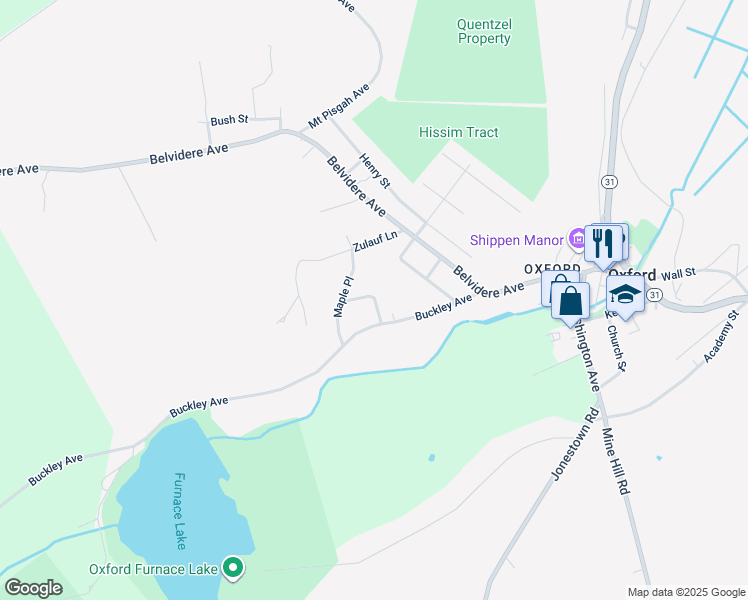
Task: Select the Zulauf Ln street label
Action: click(x=375, y=241)
